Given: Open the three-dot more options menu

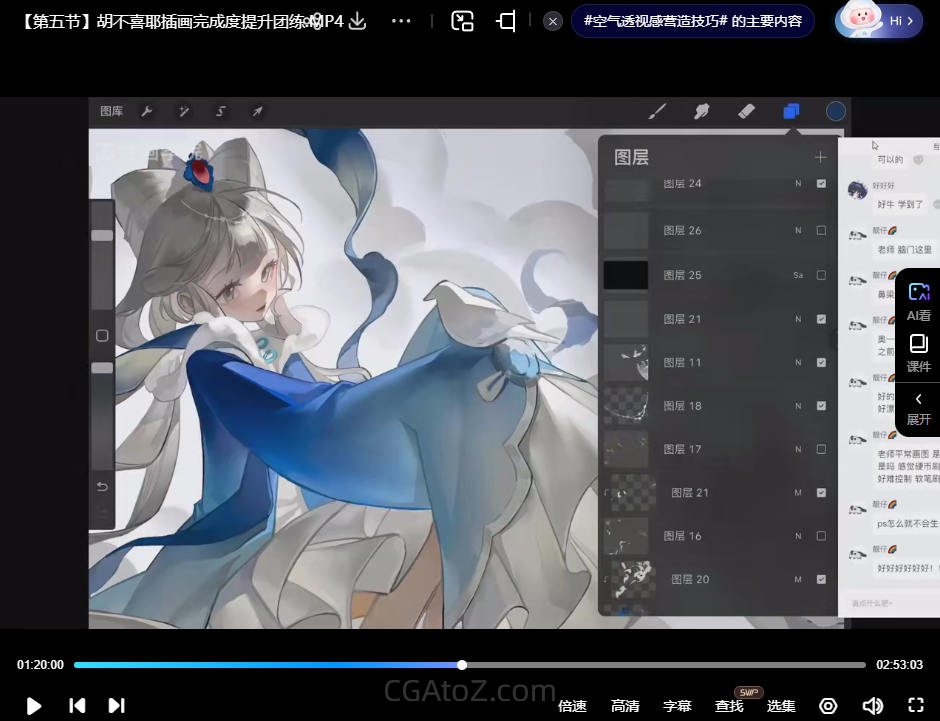Looking at the screenshot, I should click(401, 21).
